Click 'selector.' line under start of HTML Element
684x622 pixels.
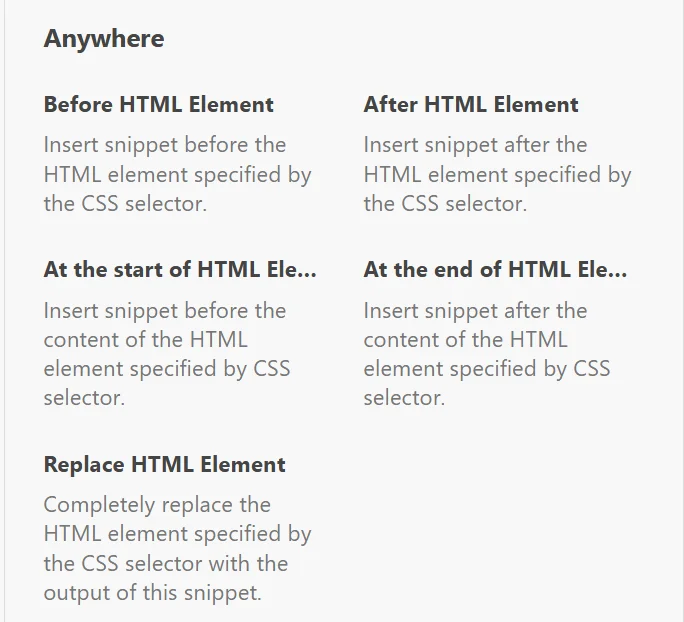[x=84, y=398]
